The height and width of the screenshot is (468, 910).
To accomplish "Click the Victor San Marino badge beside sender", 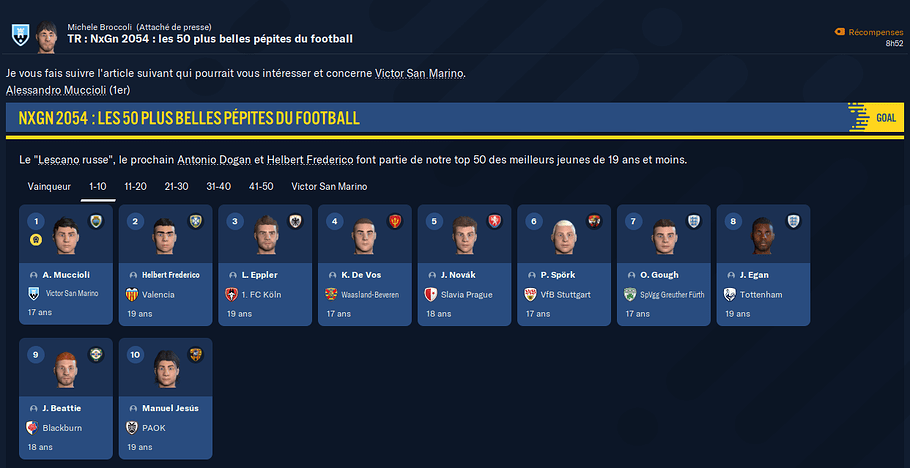I will [19, 37].
